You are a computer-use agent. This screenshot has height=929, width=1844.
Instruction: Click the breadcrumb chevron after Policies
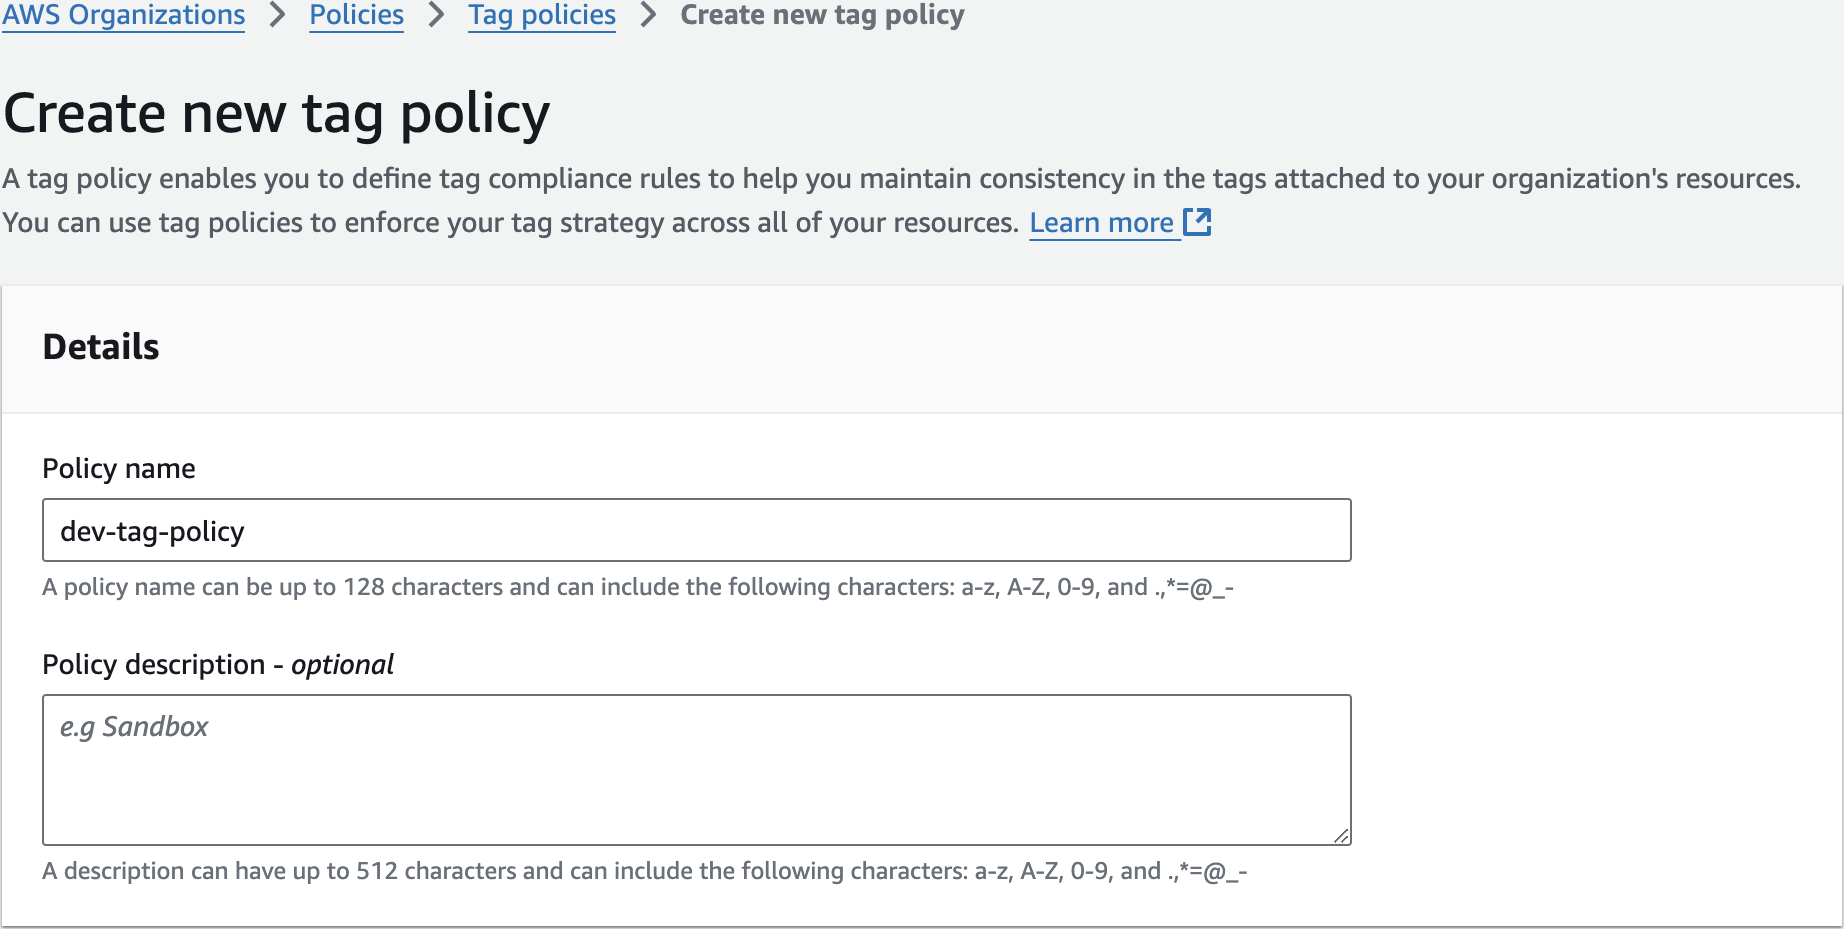[436, 15]
